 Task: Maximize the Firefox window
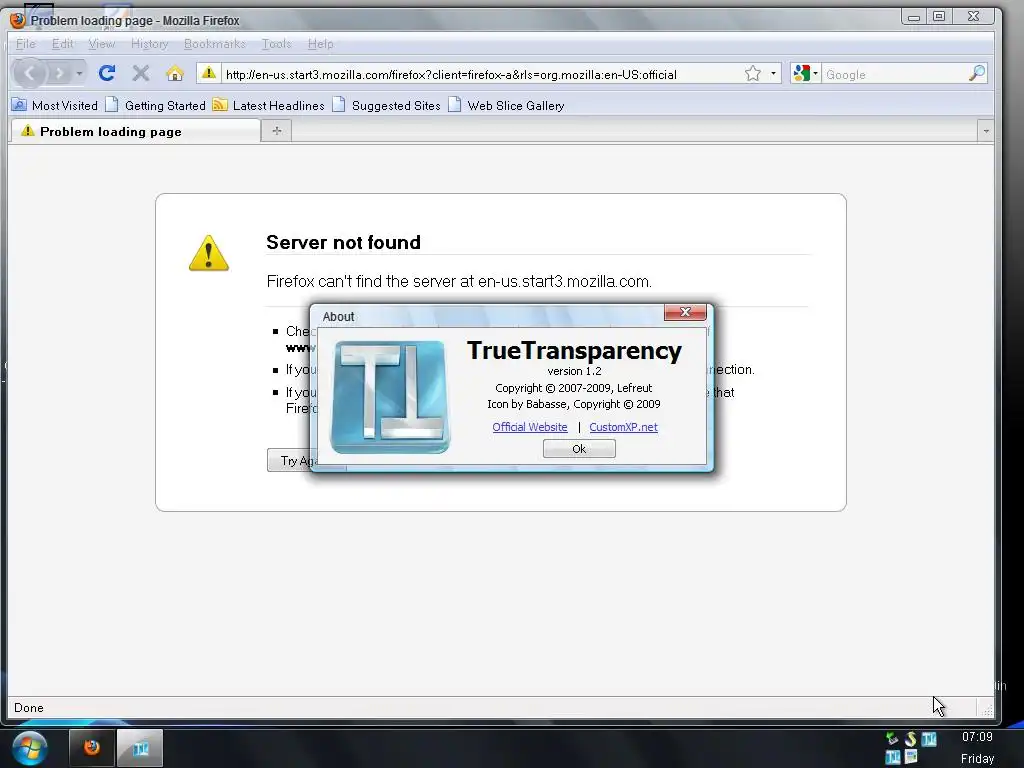tap(939, 16)
